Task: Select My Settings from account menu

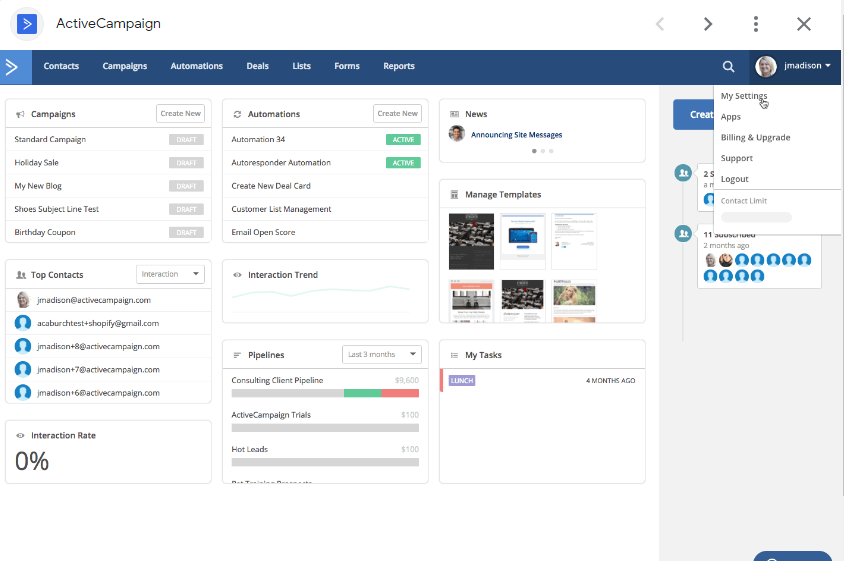Action: click(x=744, y=96)
